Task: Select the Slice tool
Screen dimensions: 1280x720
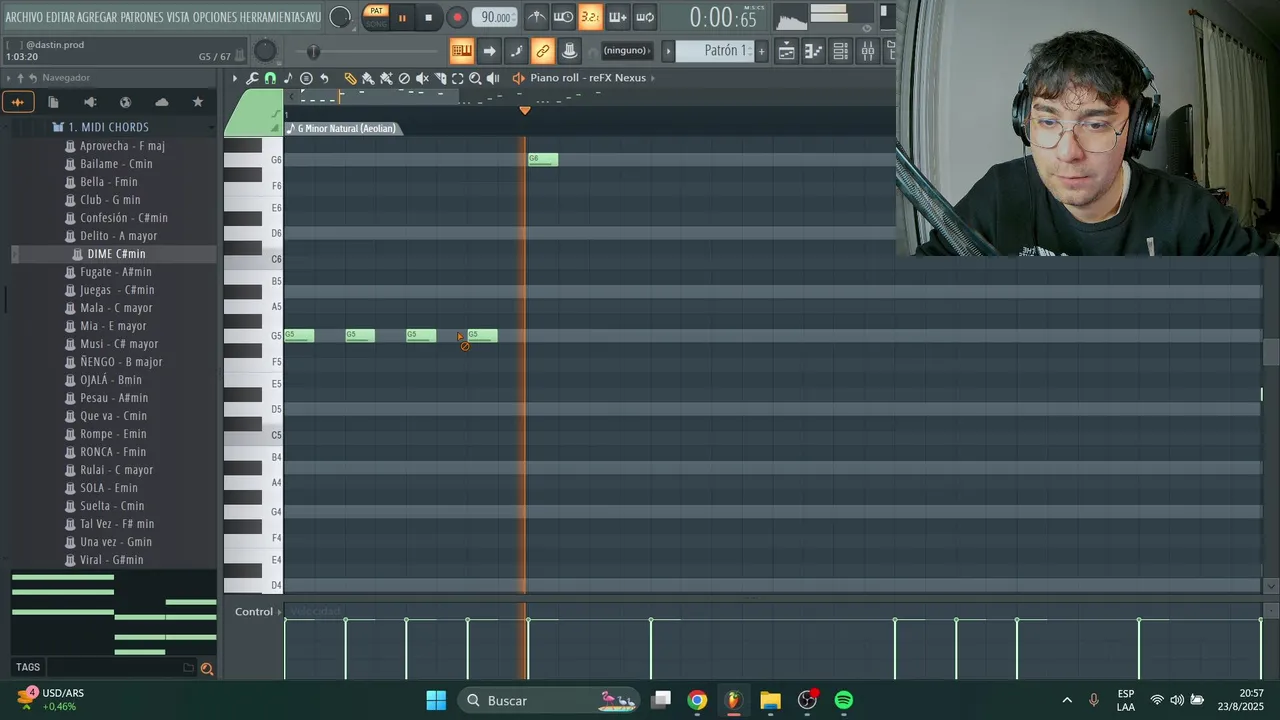Action: click(440, 78)
